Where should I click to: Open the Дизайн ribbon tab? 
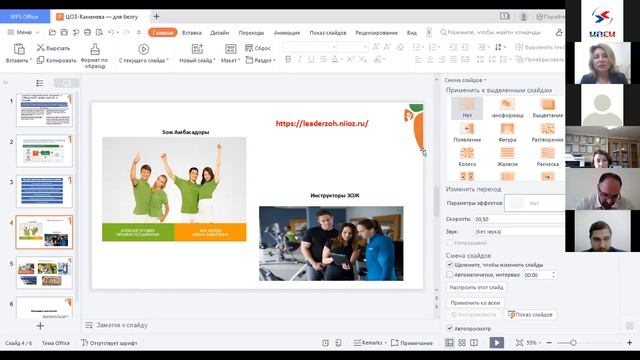[220, 33]
